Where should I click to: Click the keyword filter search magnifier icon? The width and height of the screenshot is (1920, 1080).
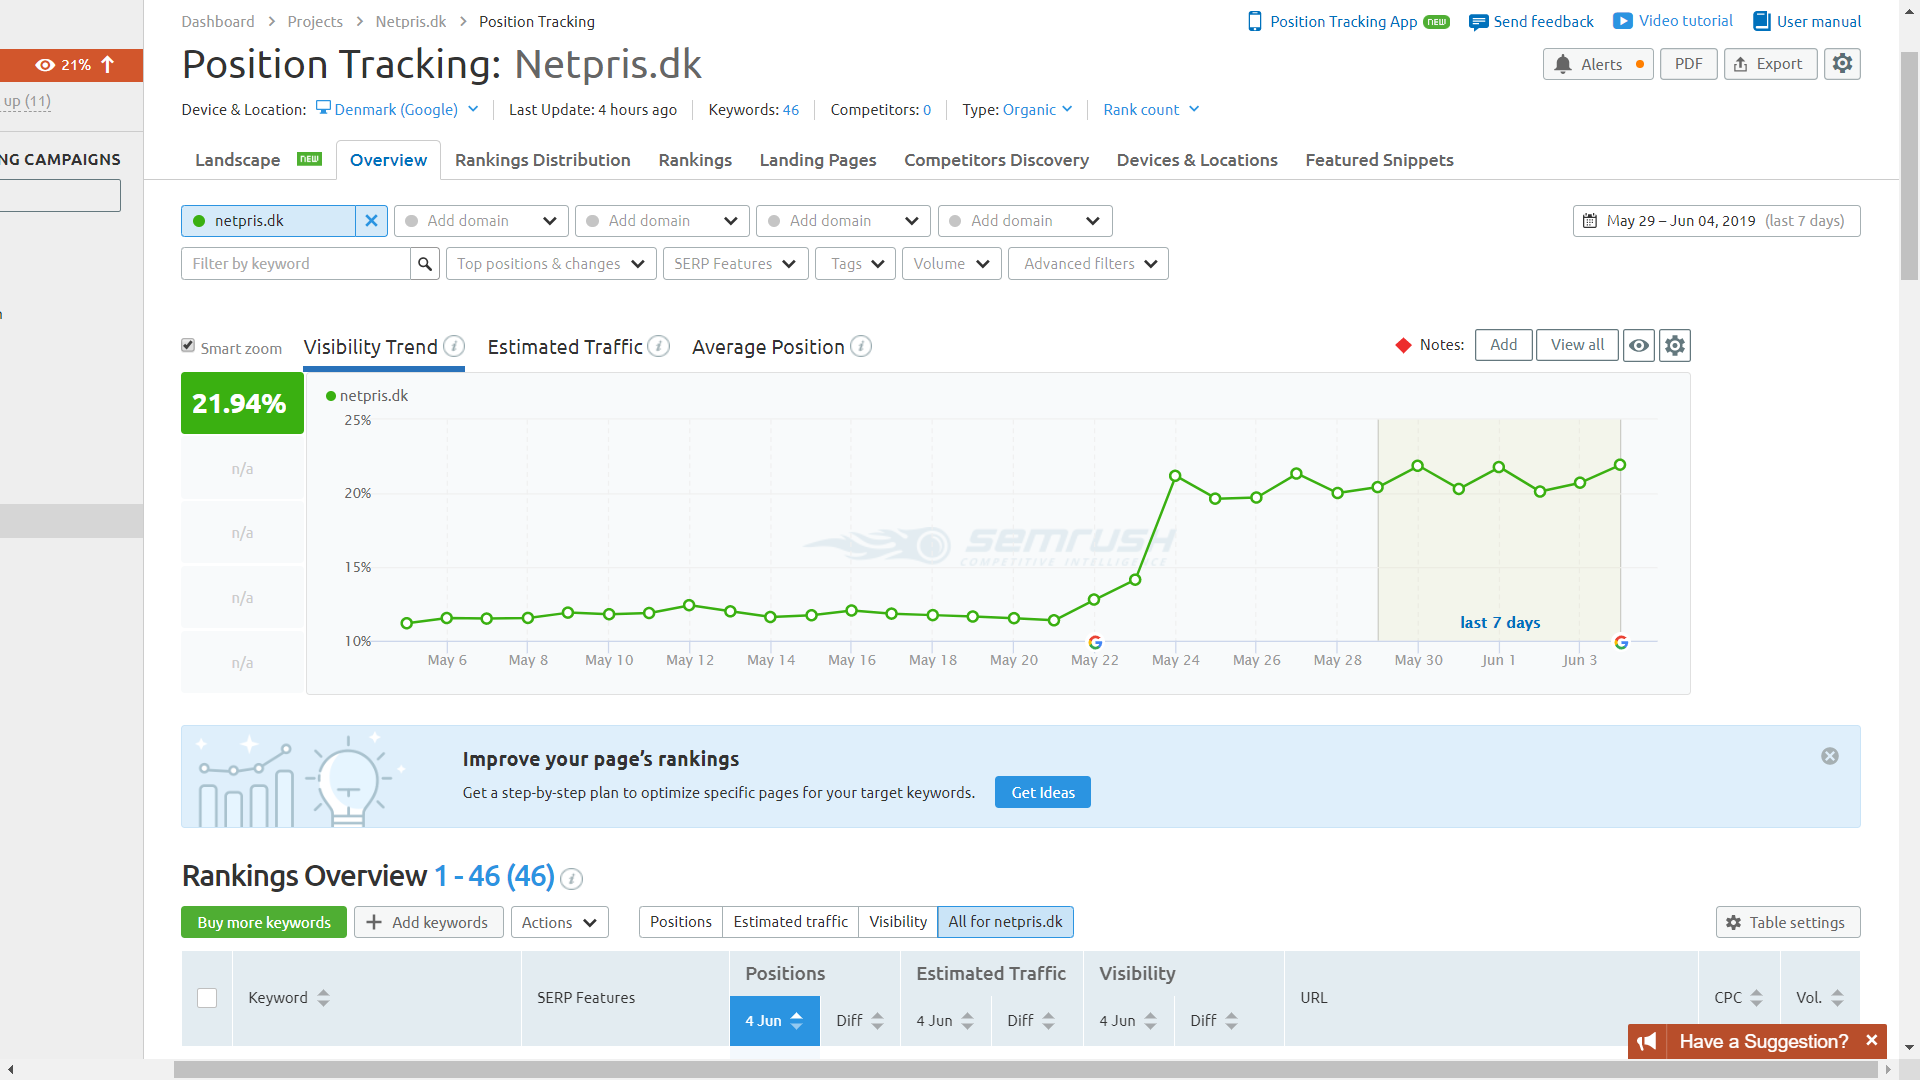click(x=425, y=264)
